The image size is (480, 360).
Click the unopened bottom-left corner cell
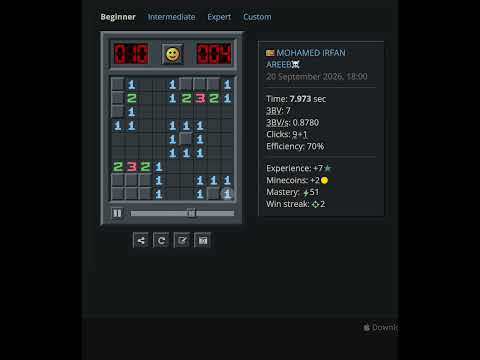pos(117,194)
